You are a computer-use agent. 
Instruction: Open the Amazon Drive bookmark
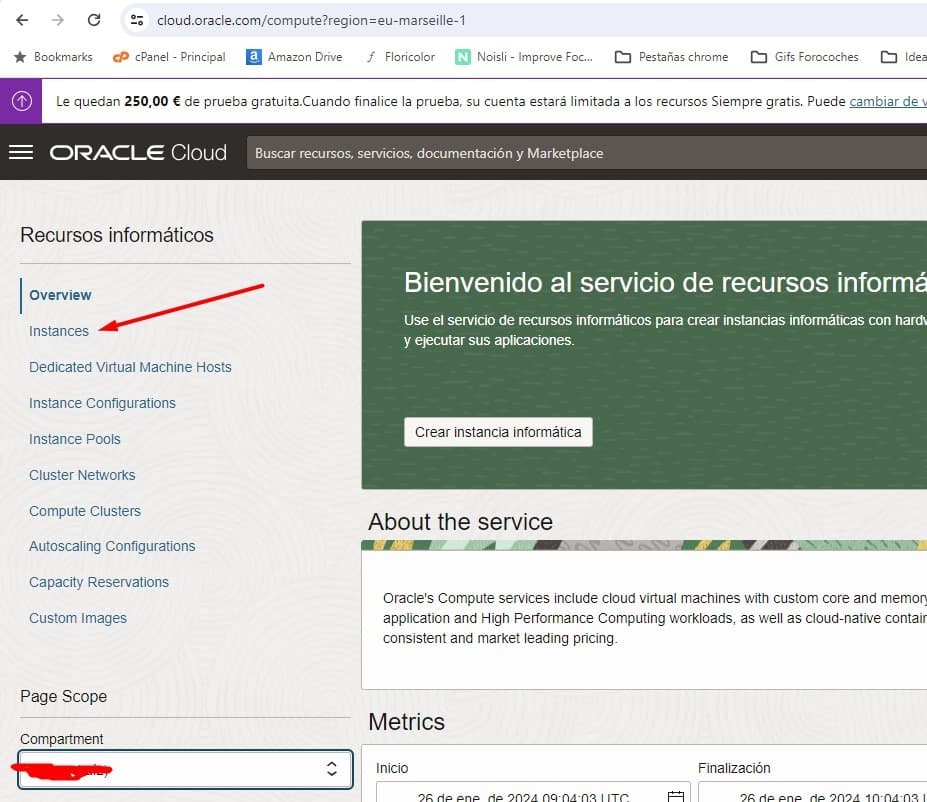pos(294,57)
